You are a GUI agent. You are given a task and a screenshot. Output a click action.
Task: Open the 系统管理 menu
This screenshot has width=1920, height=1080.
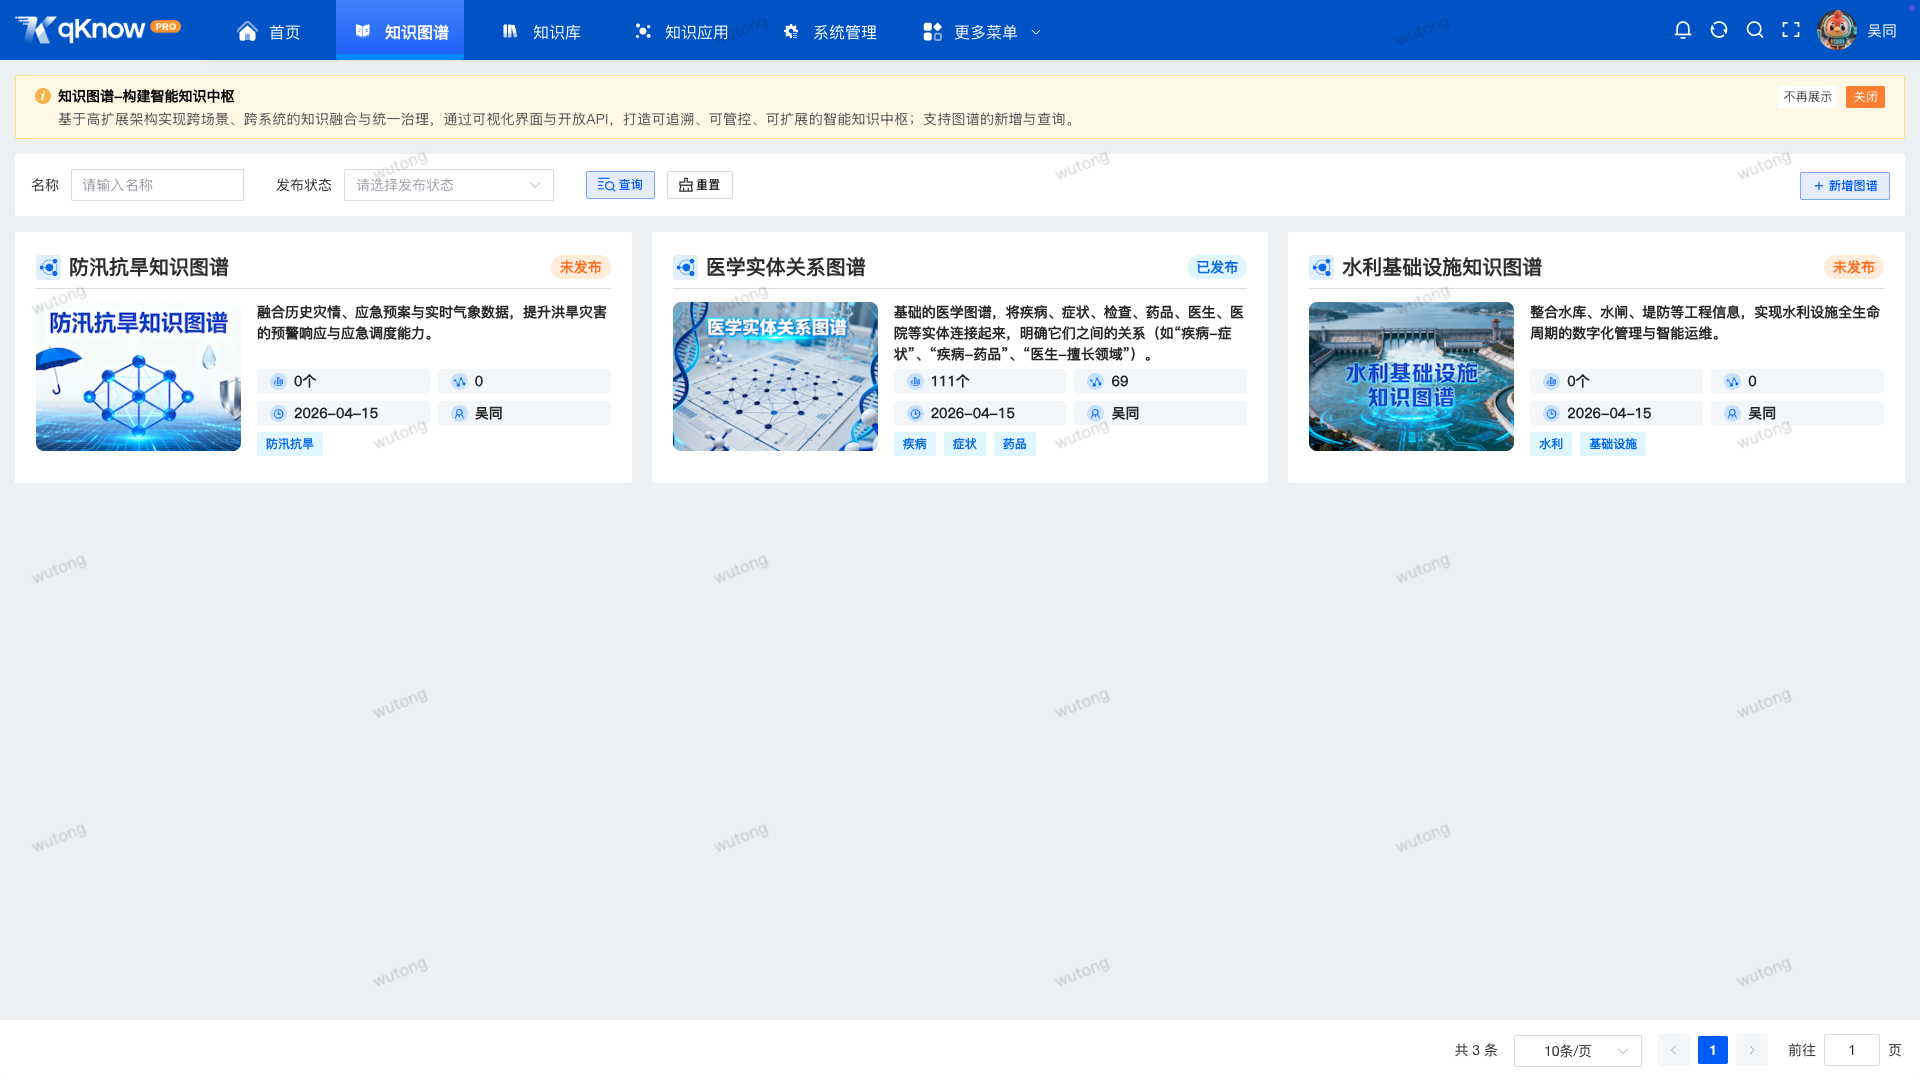pyautogui.click(x=829, y=32)
